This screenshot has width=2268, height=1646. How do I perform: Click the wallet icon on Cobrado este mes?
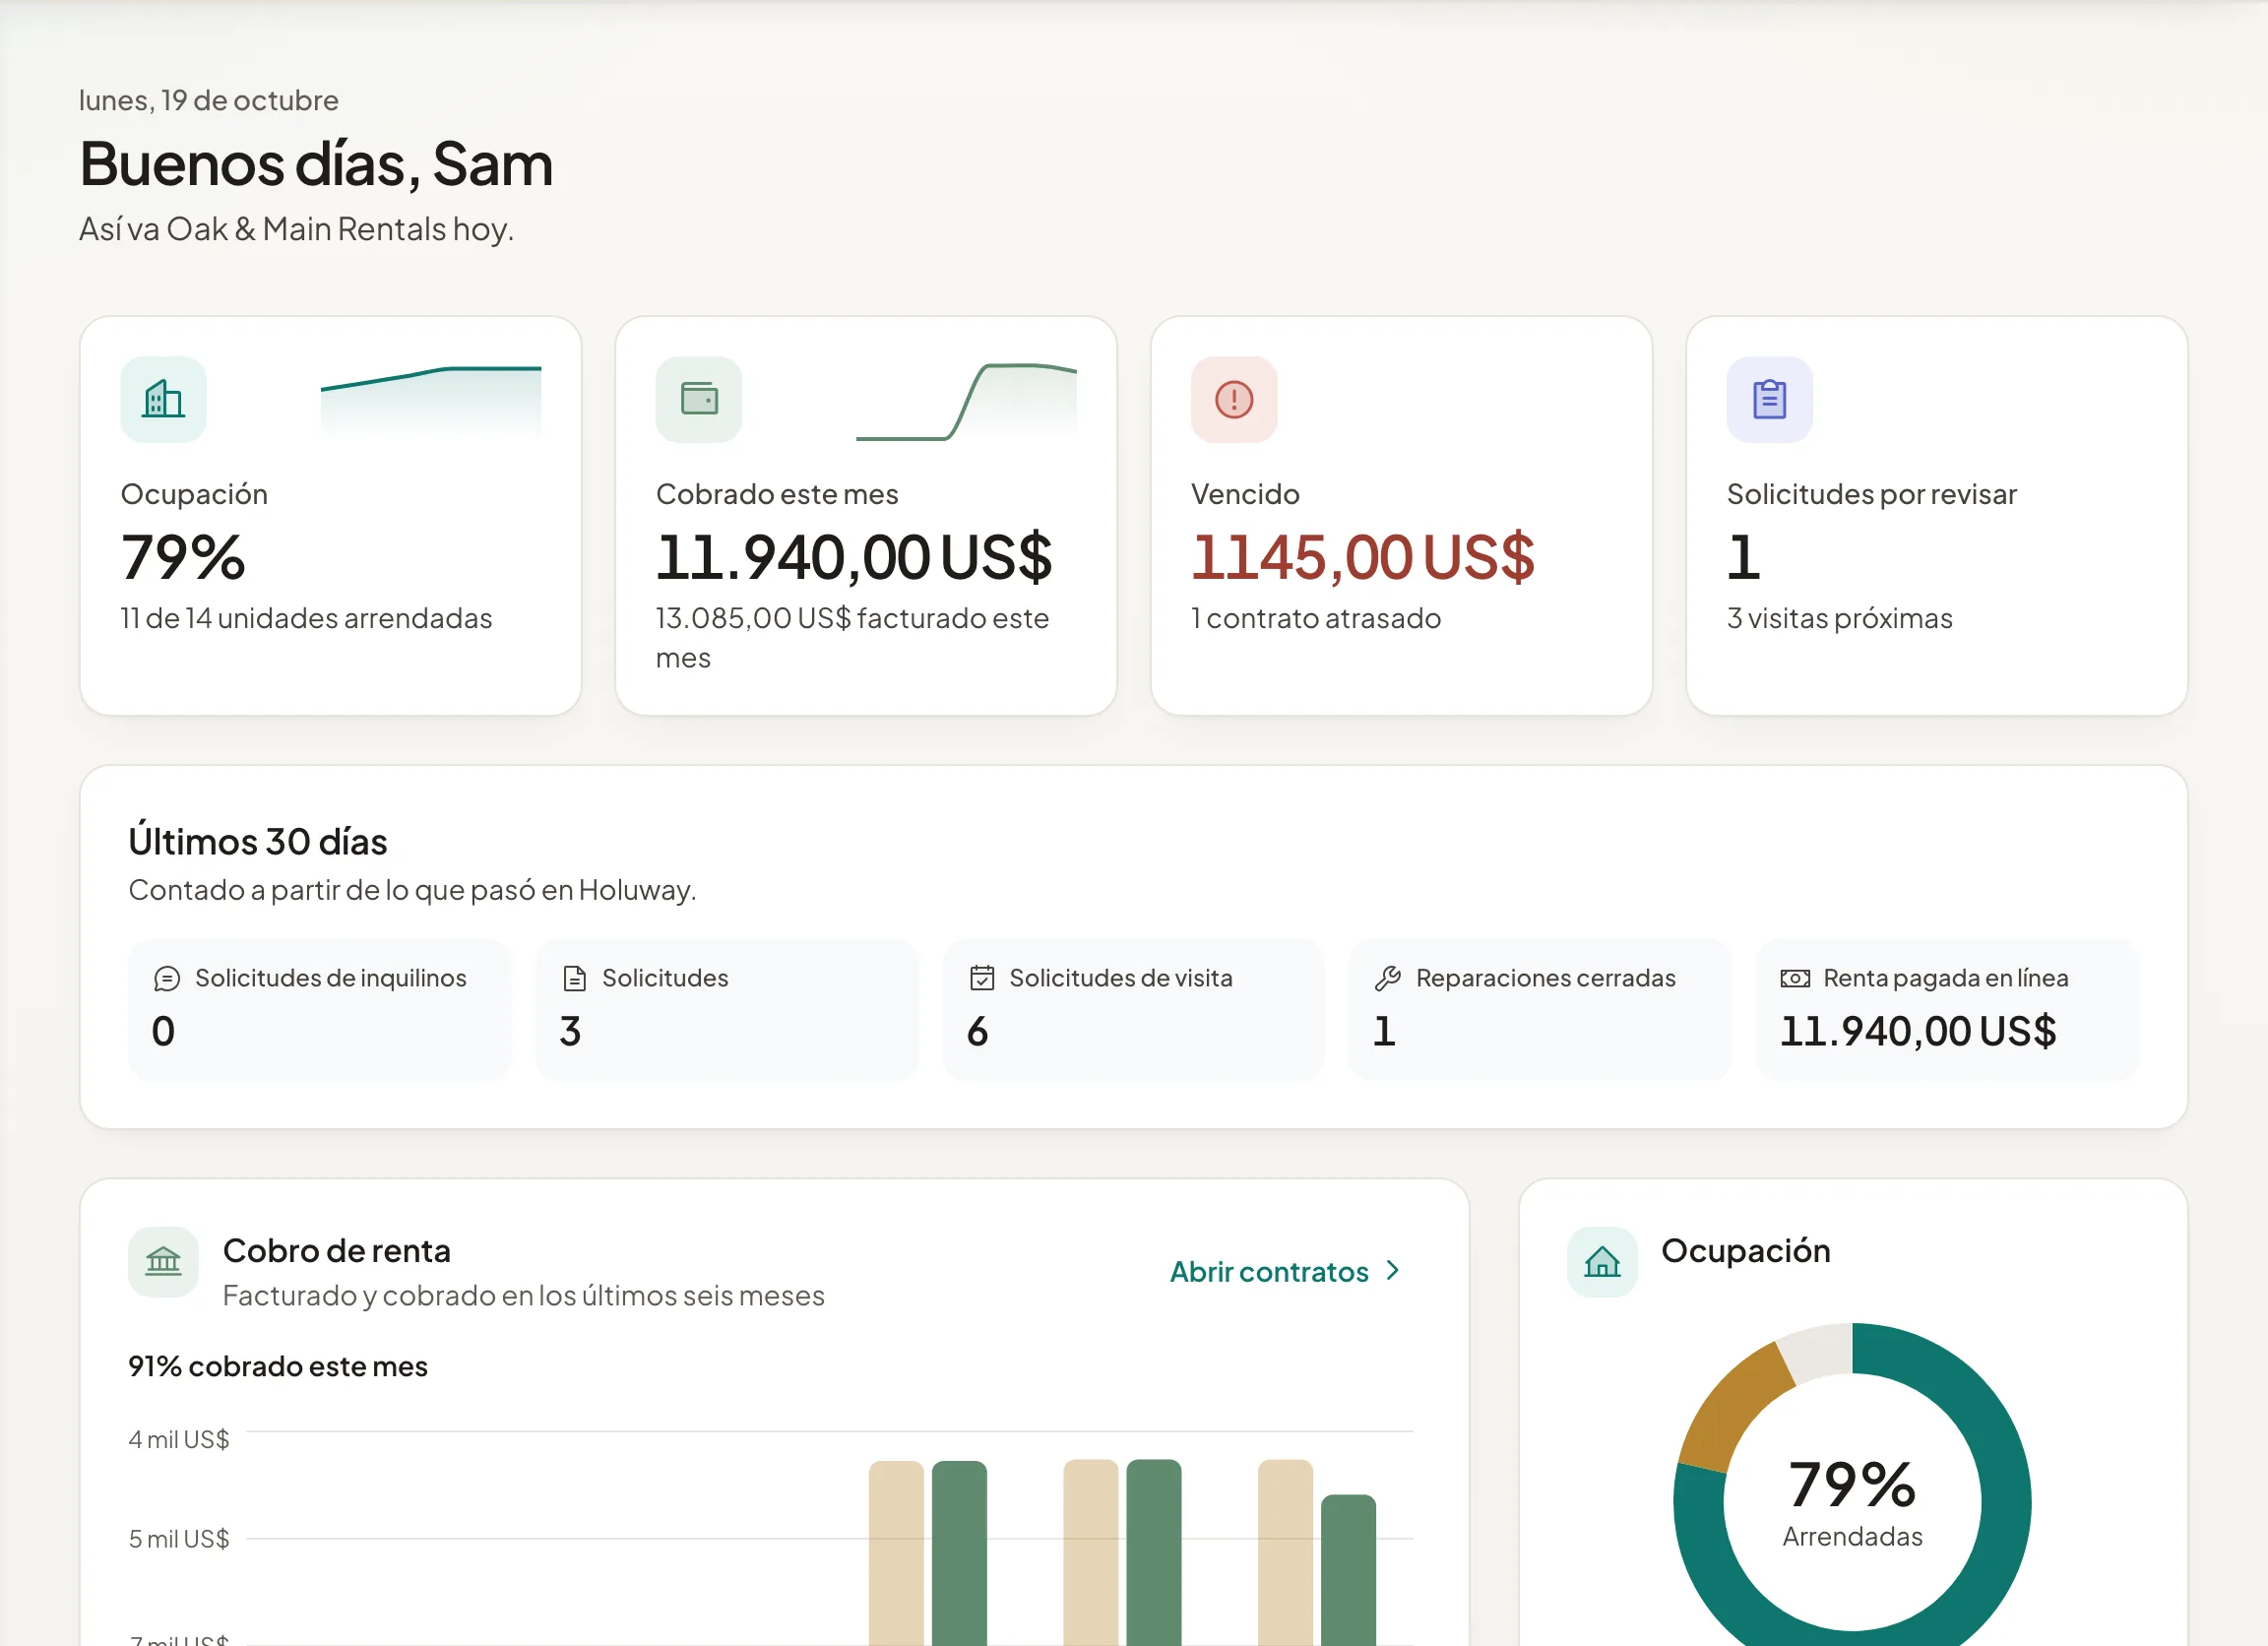(x=699, y=399)
